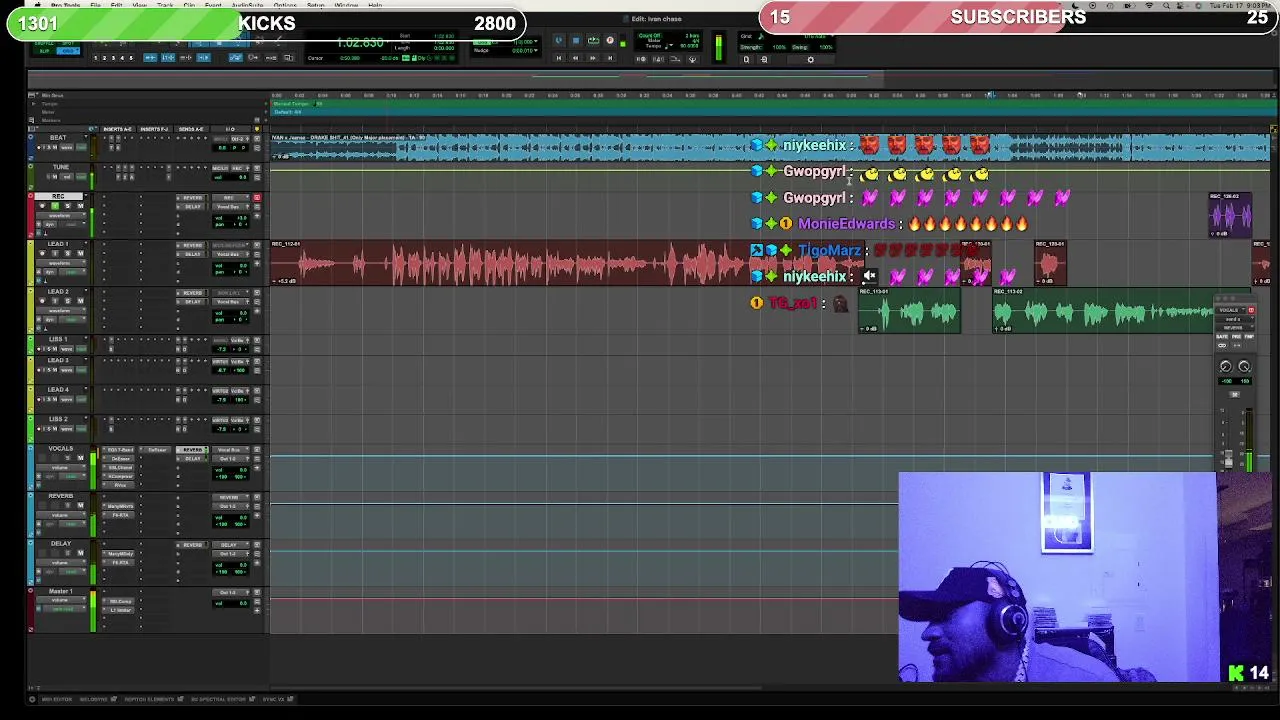This screenshot has height=720, width=1280.
Task: Click the INSERTS A-E column header
Action: (118, 129)
